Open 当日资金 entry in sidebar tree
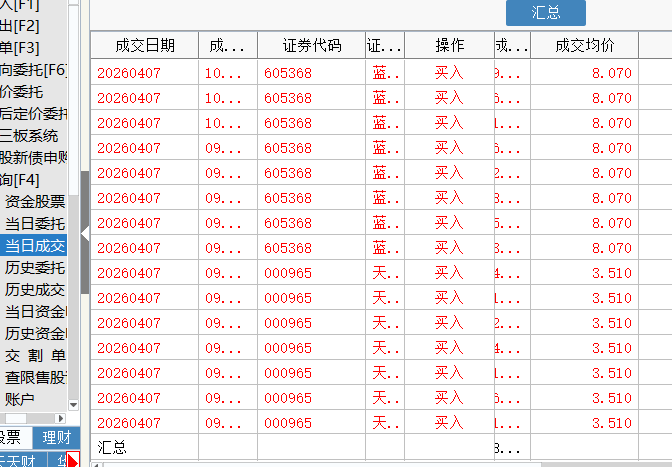The width and height of the screenshot is (672, 467). click(34, 311)
